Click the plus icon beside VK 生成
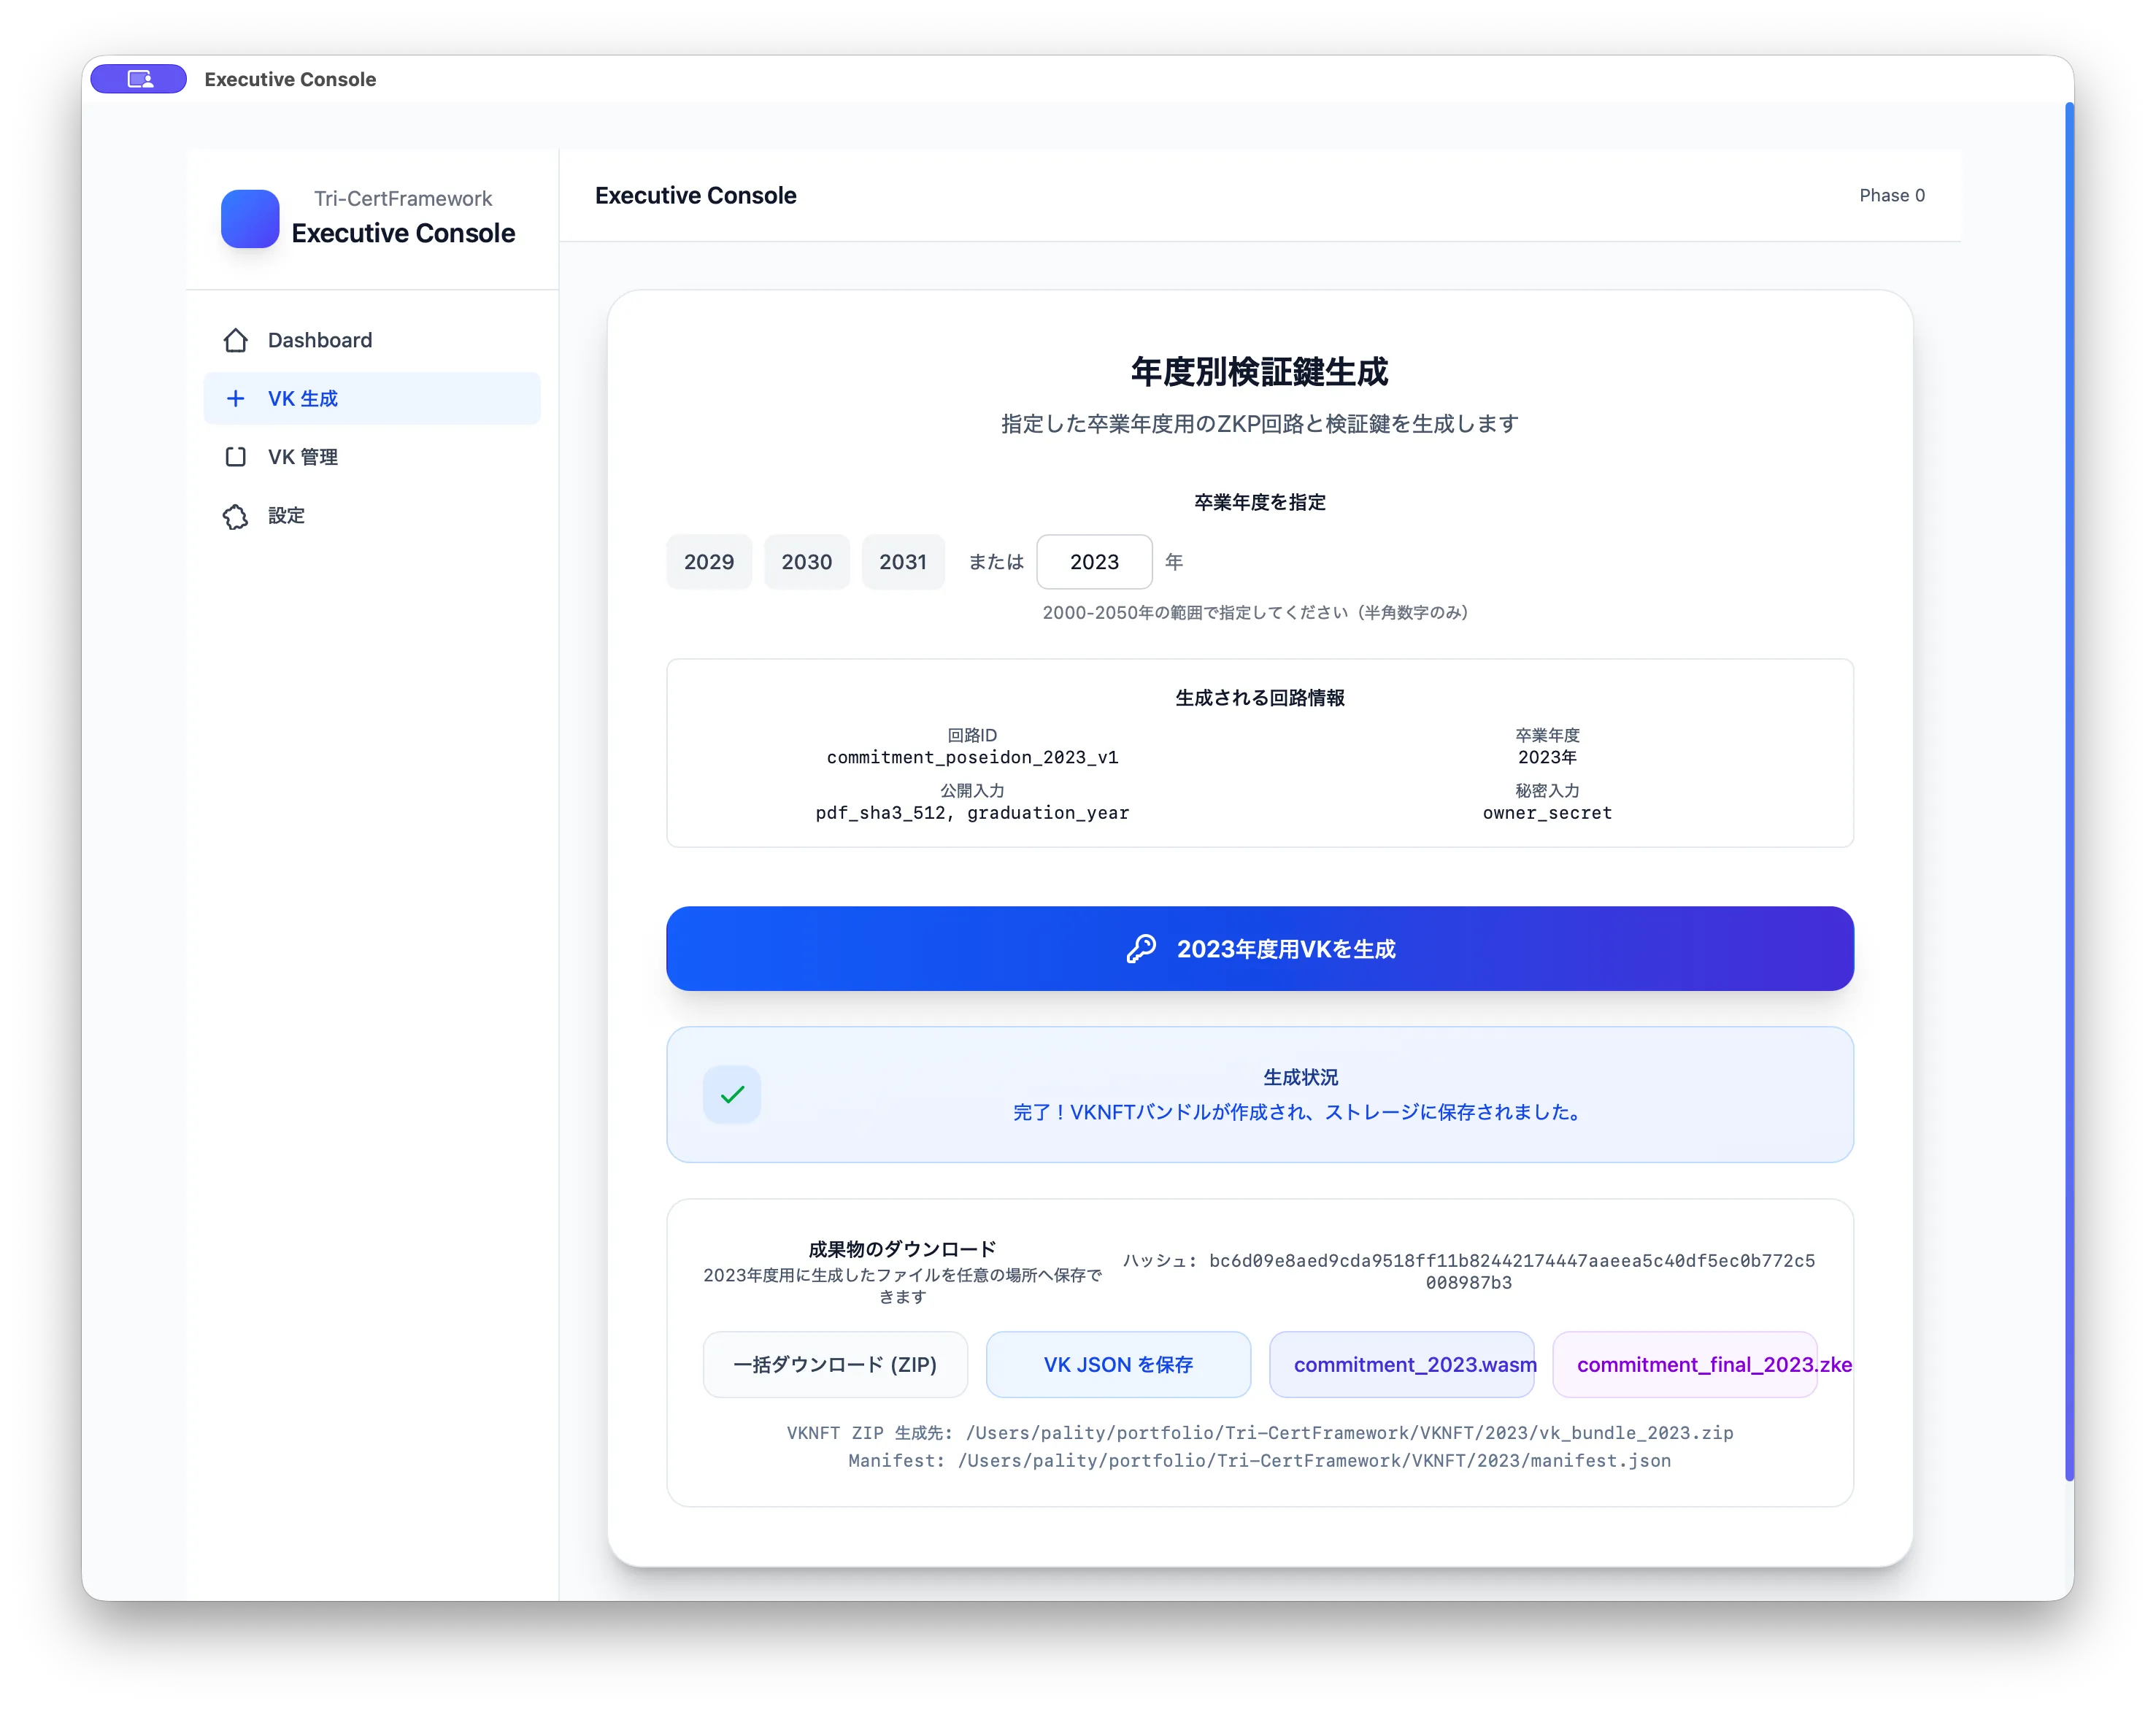The image size is (2156, 1709). pyautogui.click(x=235, y=399)
